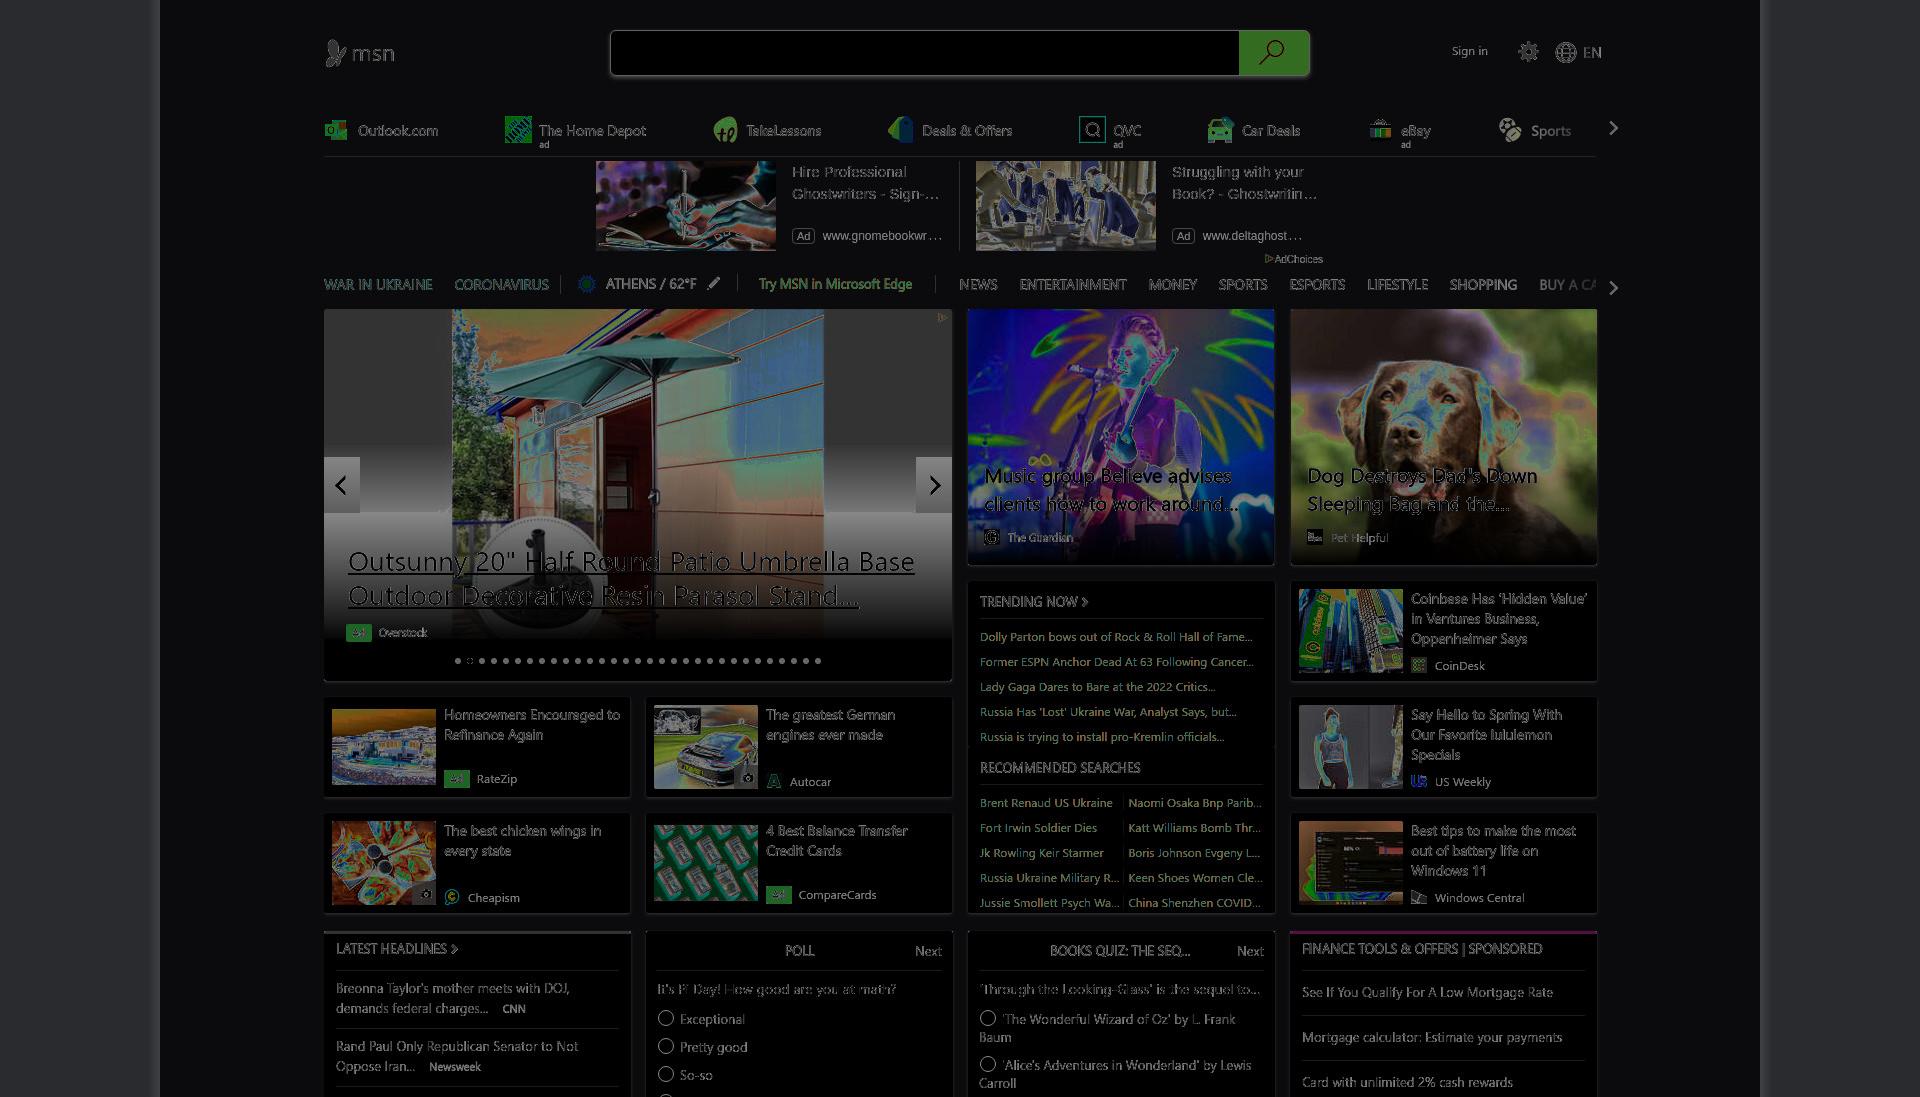
Task: Open Brent Renaud US Ukraine search
Action: 1046,803
